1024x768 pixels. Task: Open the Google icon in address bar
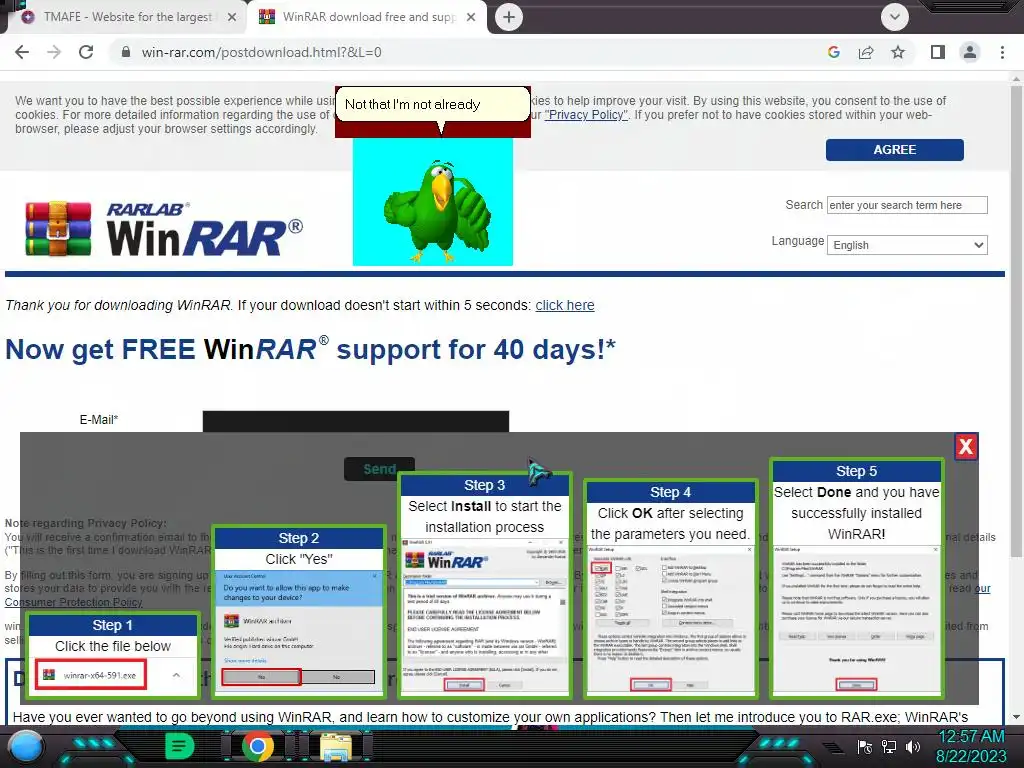pos(833,52)
